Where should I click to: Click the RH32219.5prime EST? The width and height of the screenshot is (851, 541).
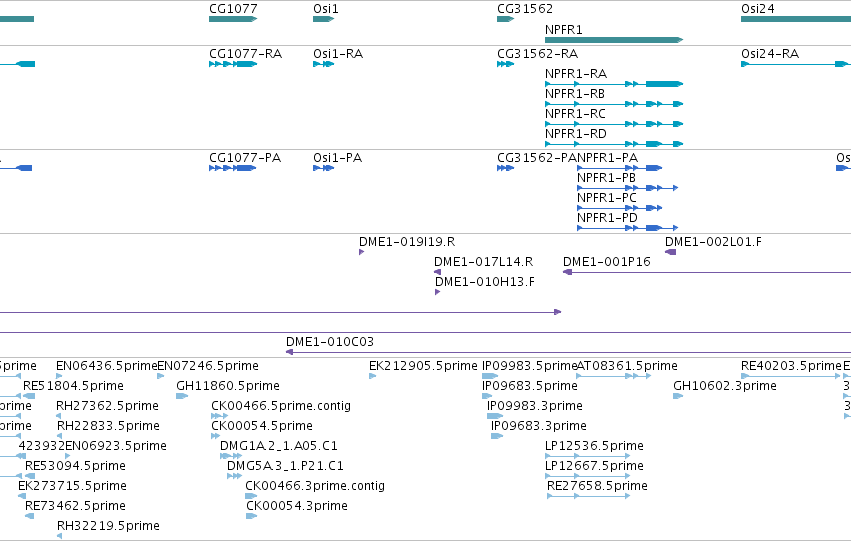pos(60,537)
